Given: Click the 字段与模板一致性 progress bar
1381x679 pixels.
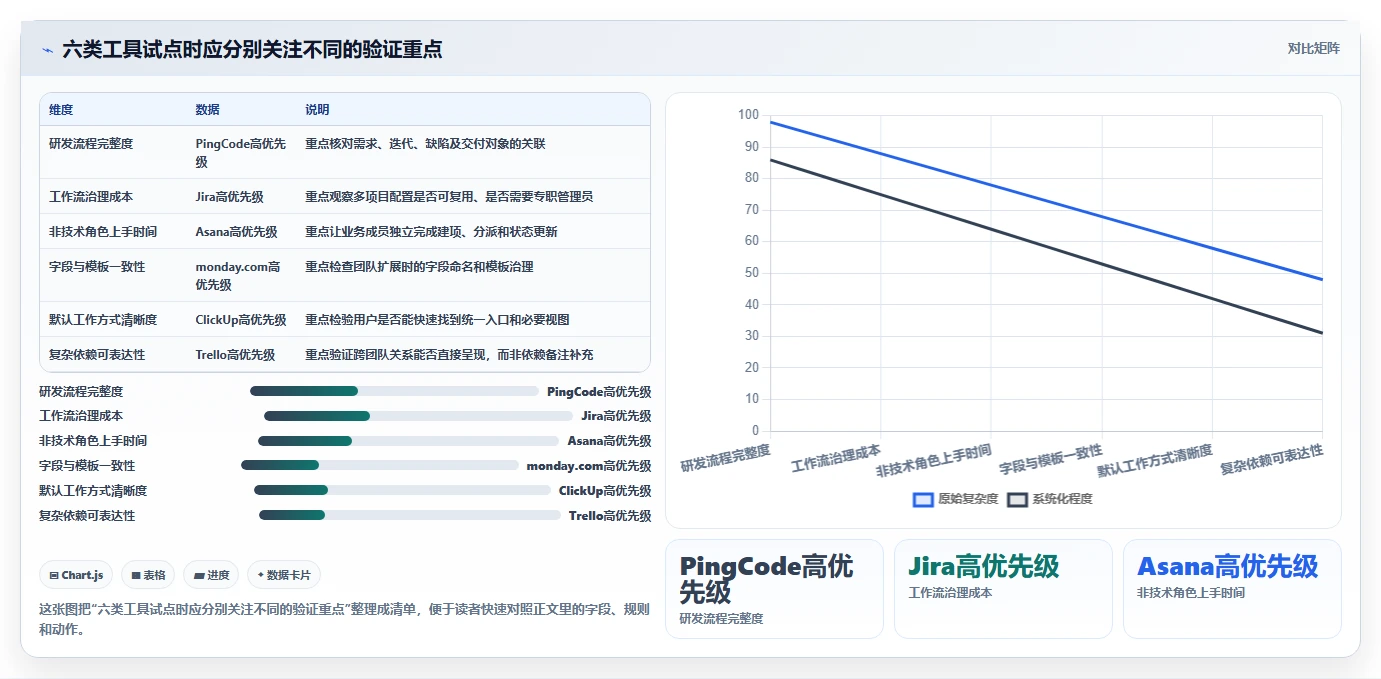Looking at the screenshot, I should [380, 465].
